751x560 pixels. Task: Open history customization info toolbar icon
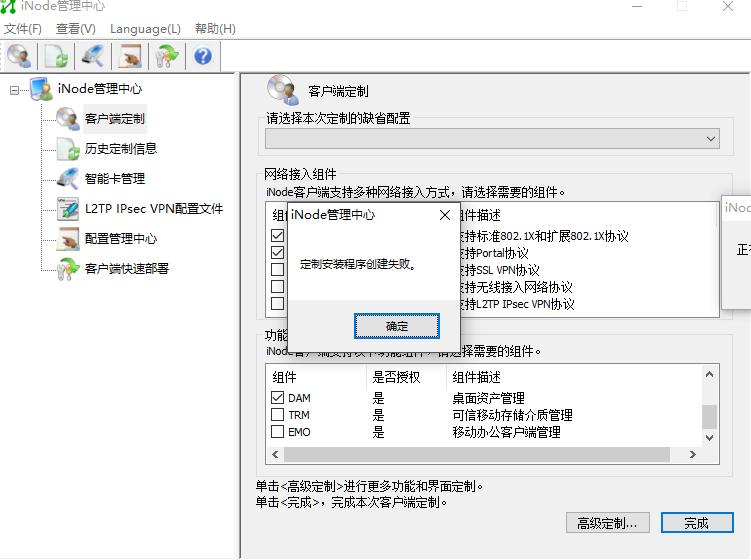(x=56, y=56)
